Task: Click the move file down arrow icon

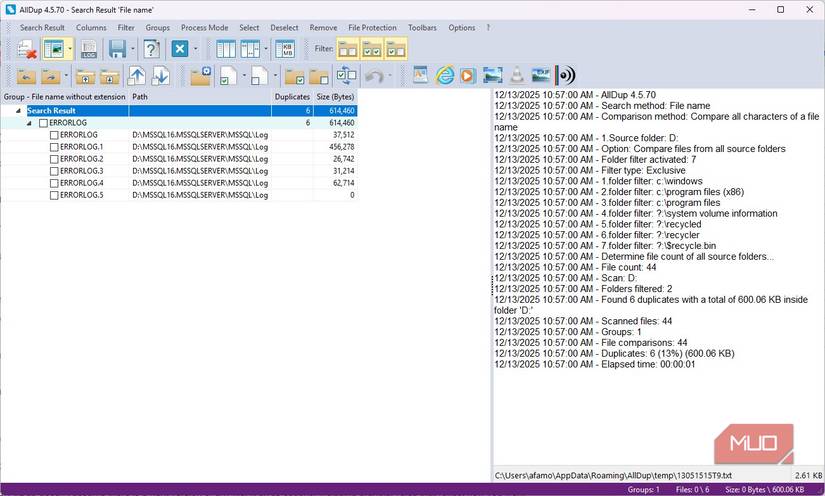Action: click(x=160, y=76)
